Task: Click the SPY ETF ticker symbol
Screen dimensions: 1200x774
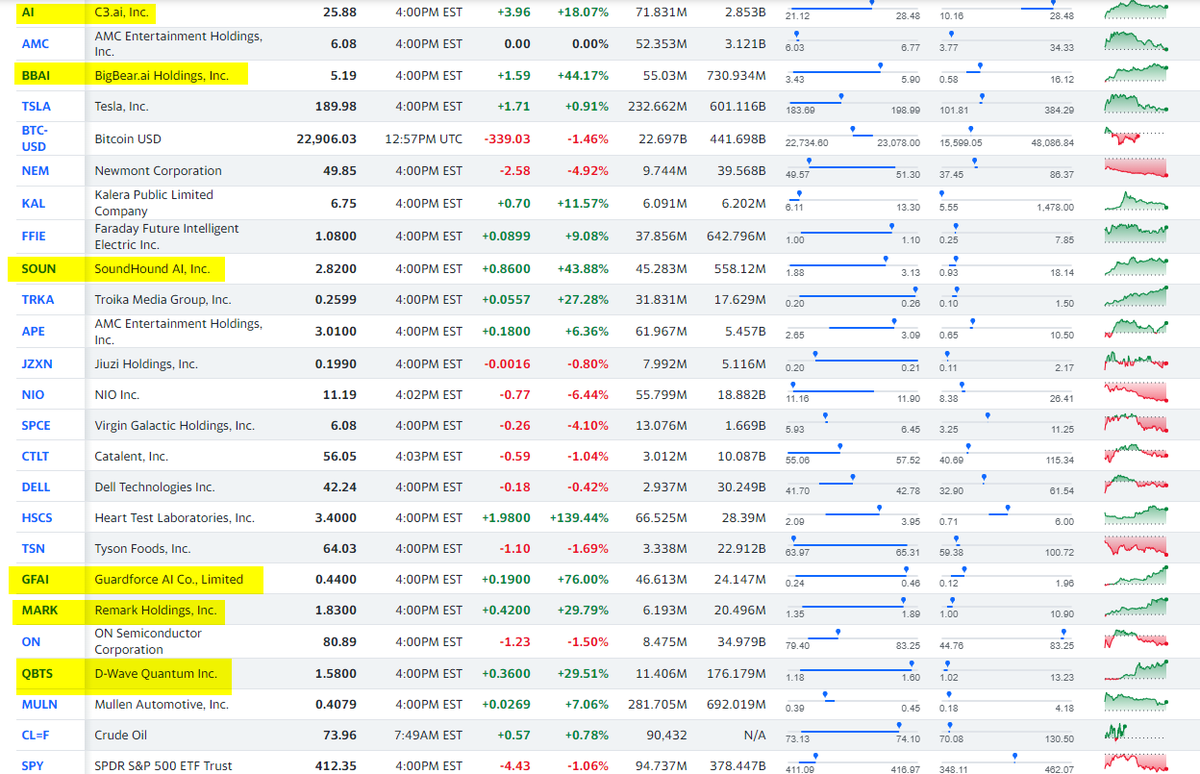Action: 32,766
